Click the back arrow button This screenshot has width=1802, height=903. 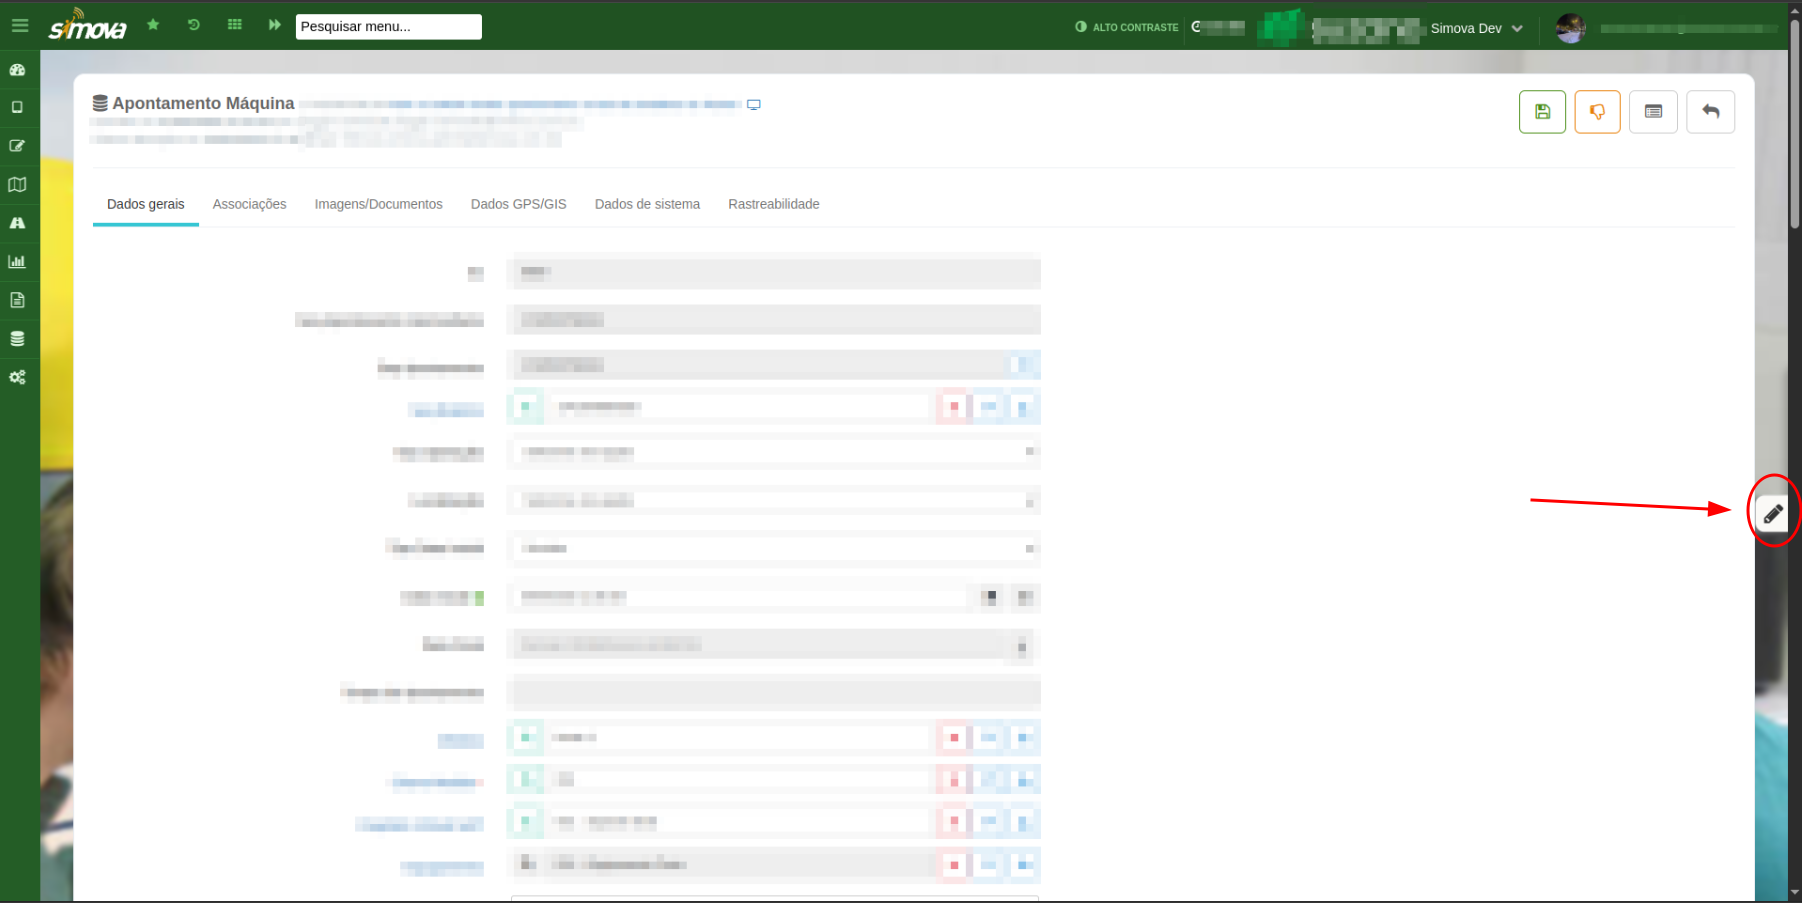coord(1710,112)
